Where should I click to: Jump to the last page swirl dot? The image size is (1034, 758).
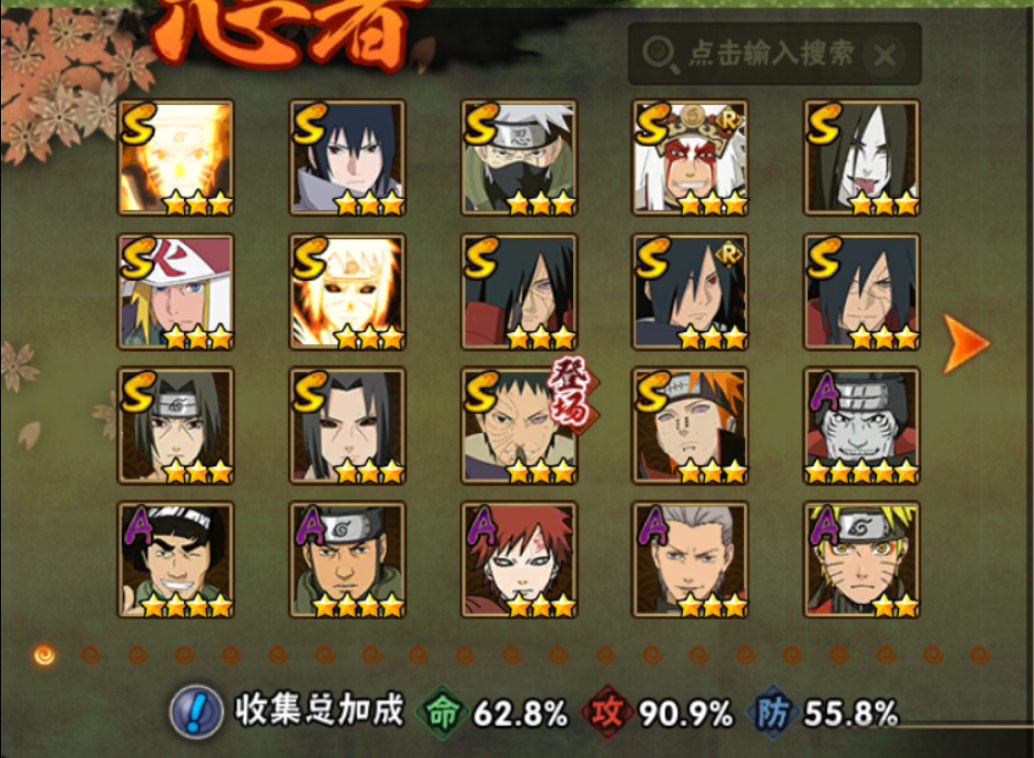tap(979, 655)
